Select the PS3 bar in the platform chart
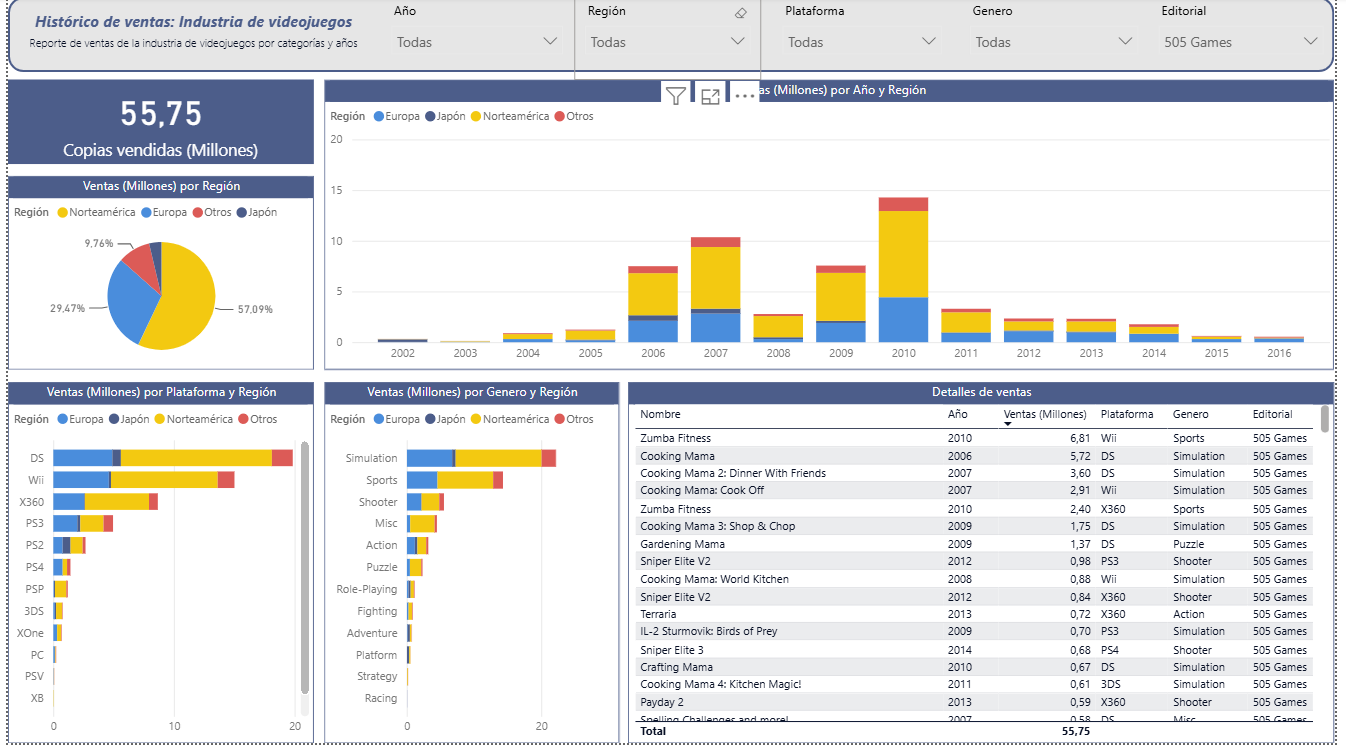Viewport: 1346px width, 748px height. pos(83,523)
